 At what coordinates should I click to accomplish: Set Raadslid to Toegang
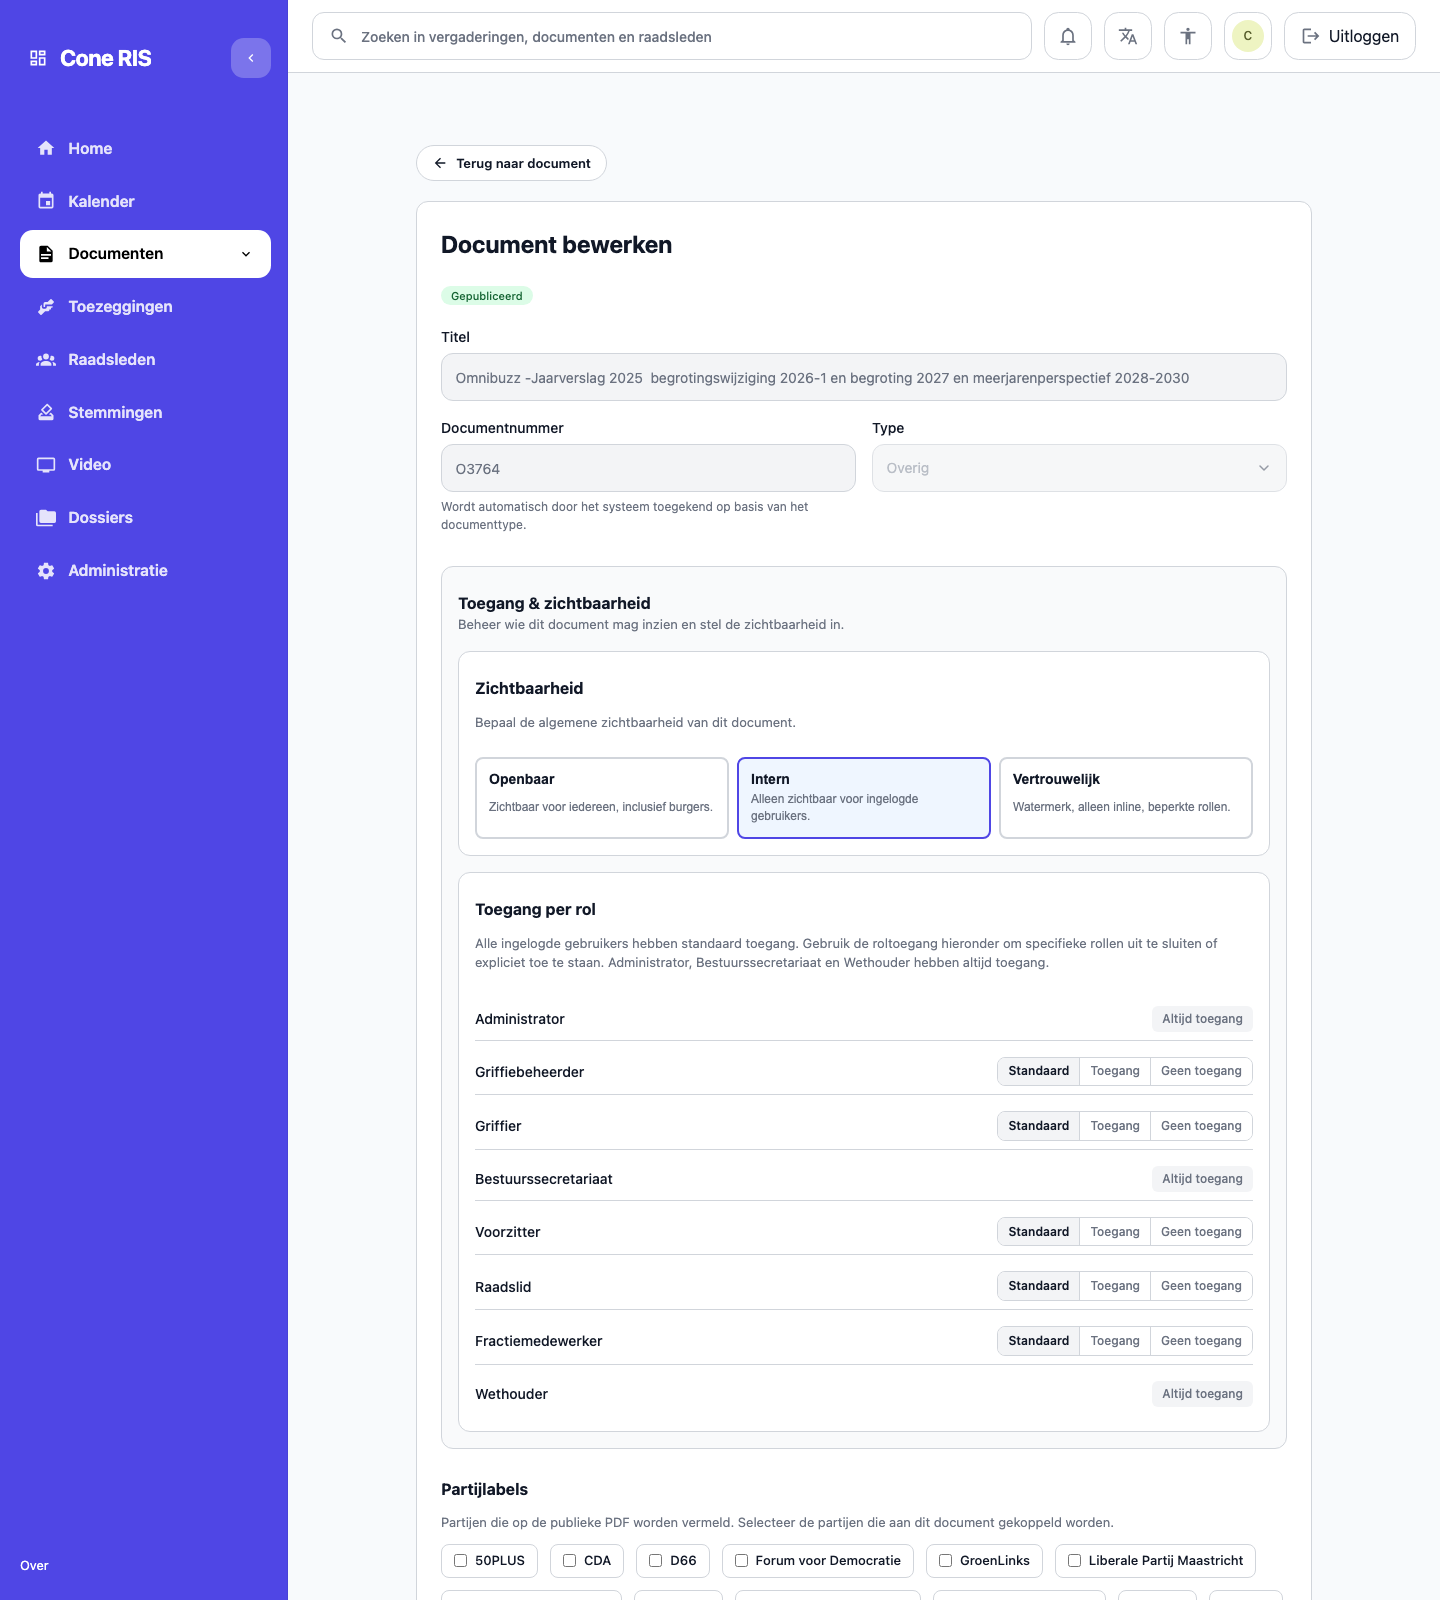(1115, 1286)
